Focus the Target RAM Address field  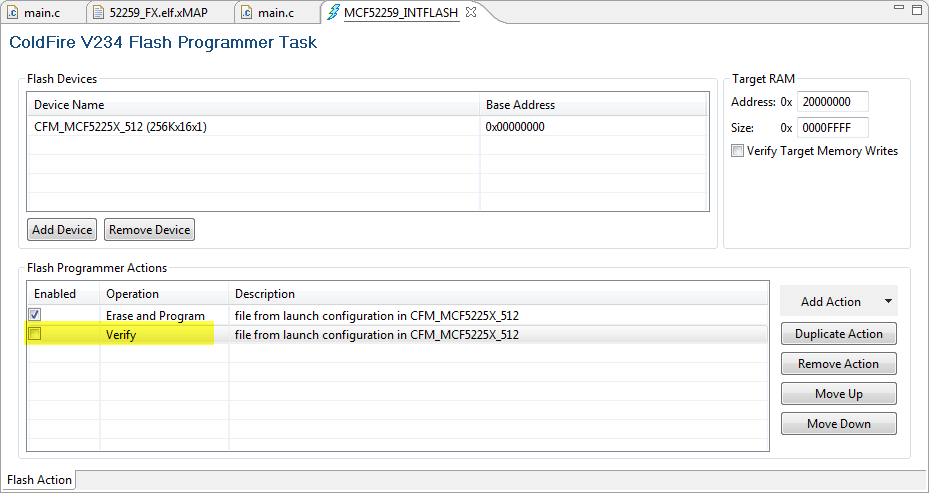pyautogui.click(x=832, y=102)
